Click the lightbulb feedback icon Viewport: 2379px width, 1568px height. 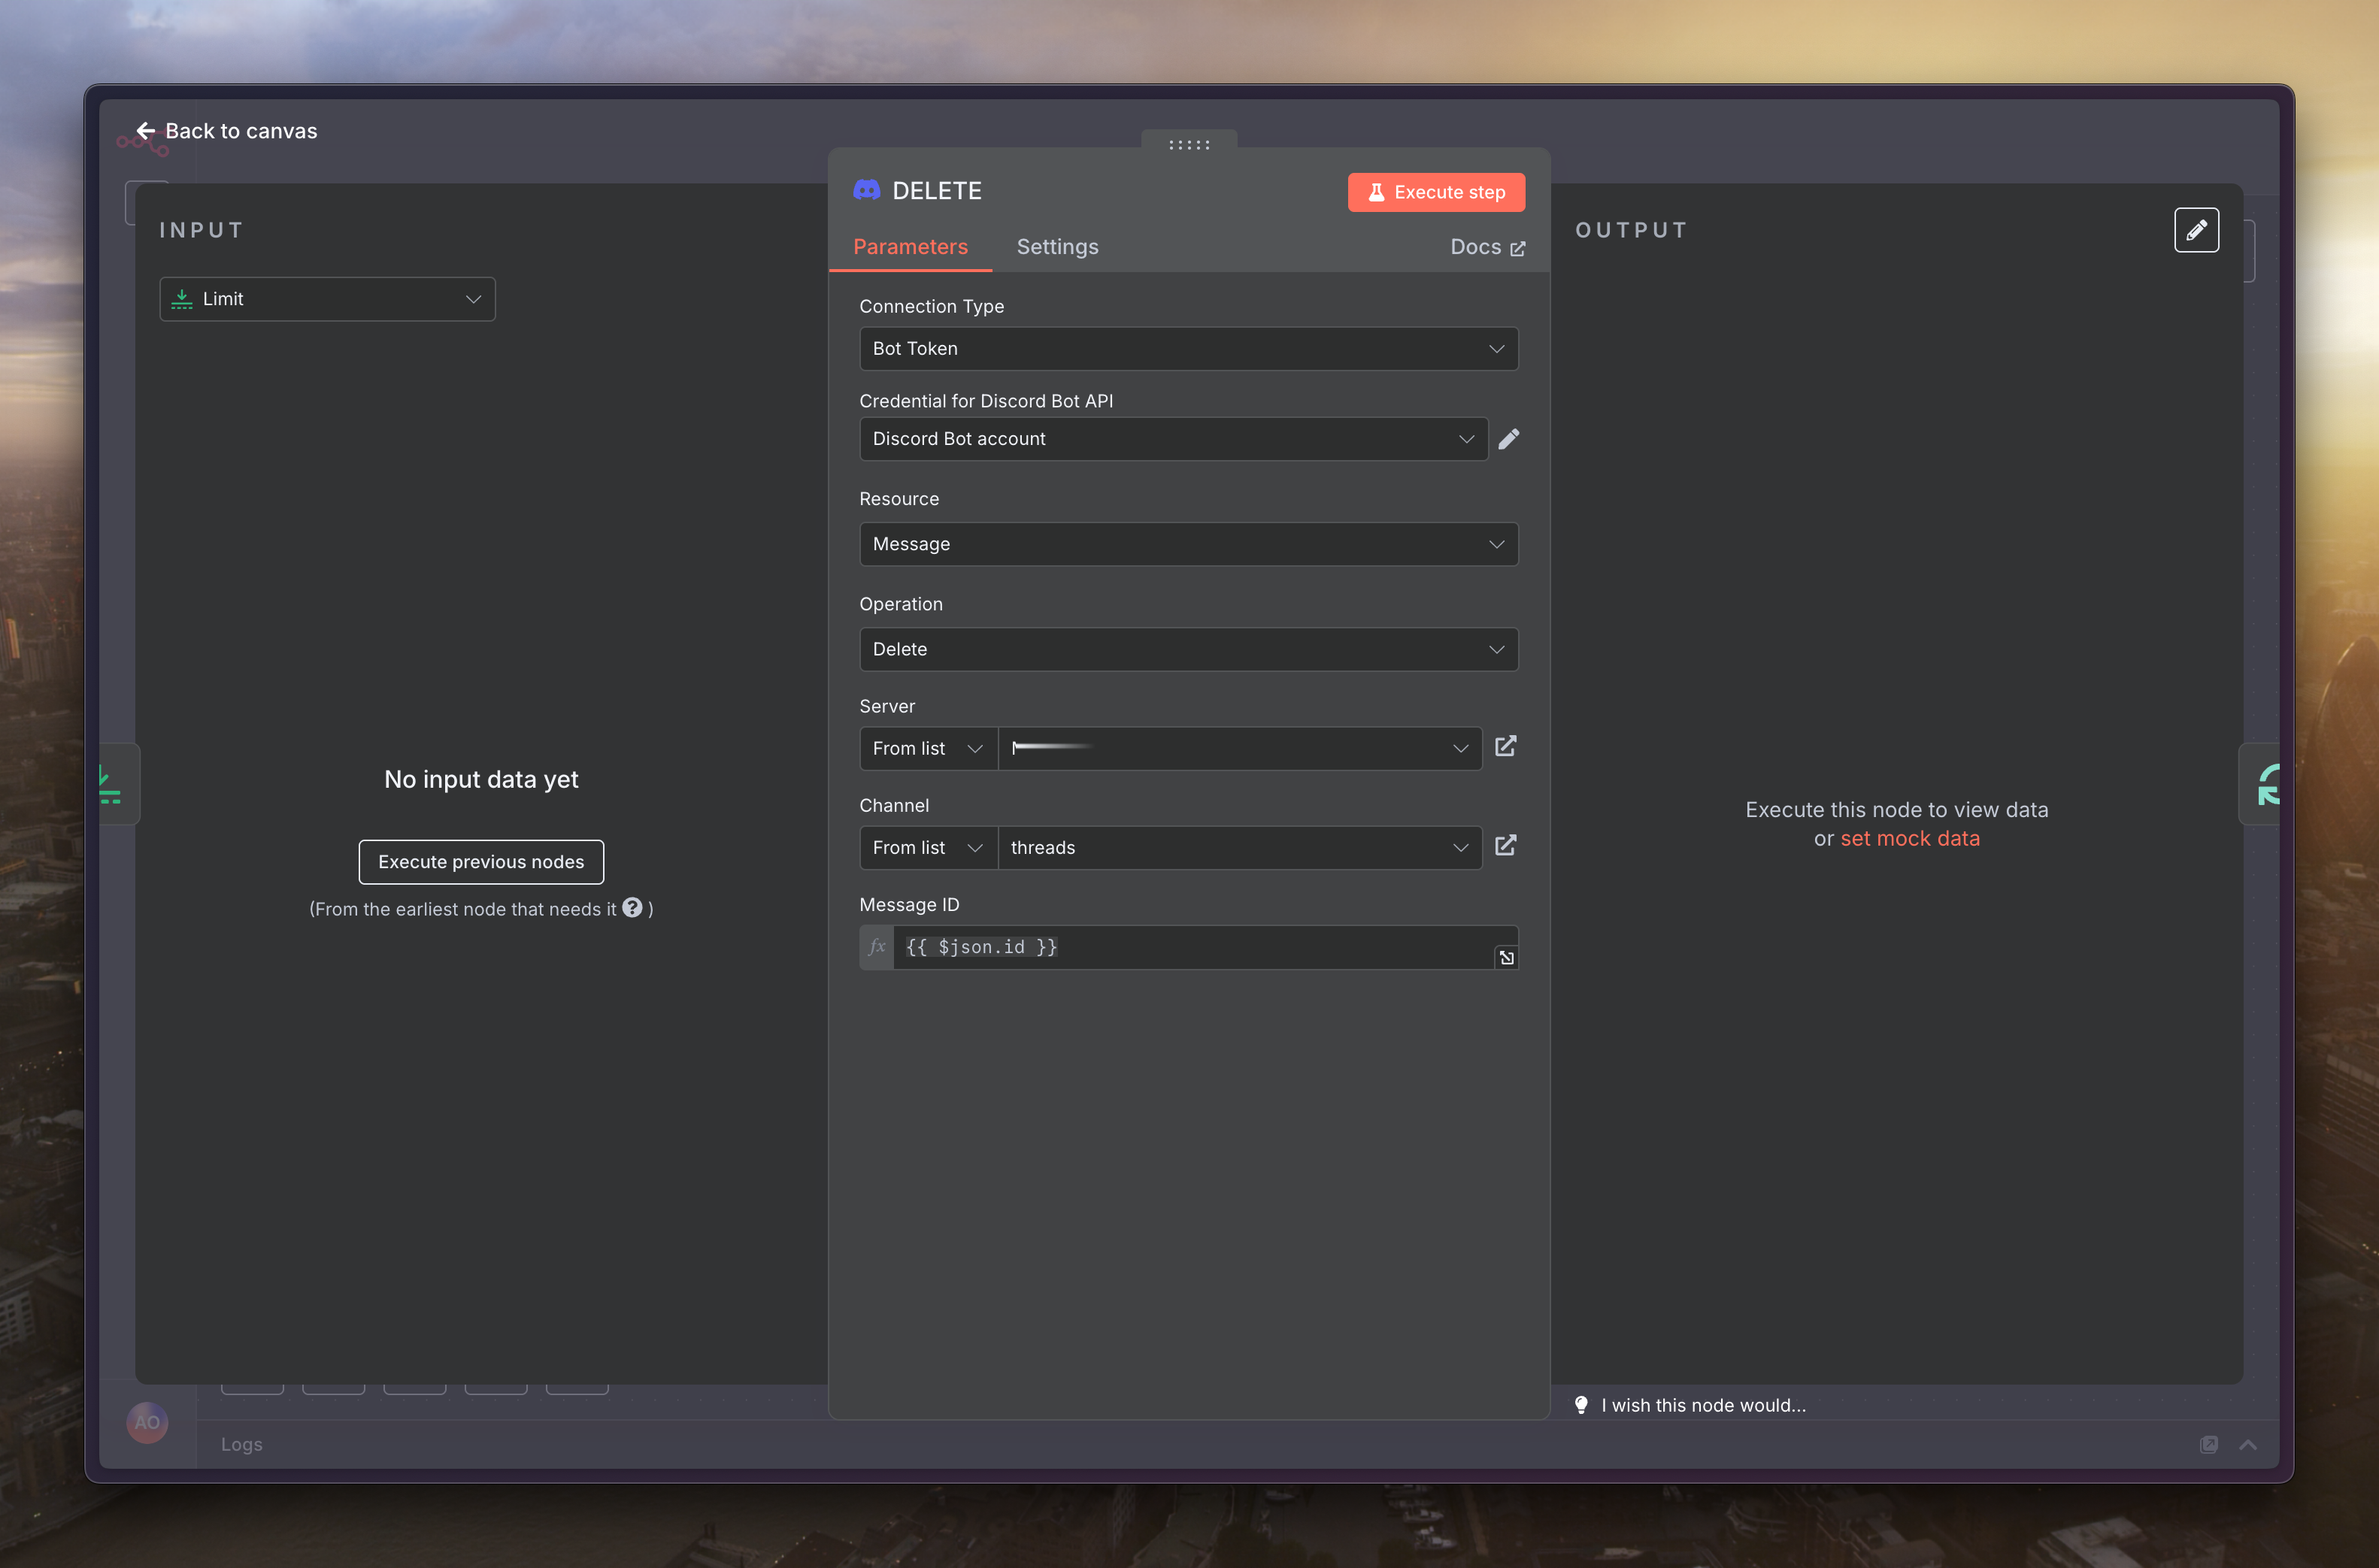[1581, 1405]
